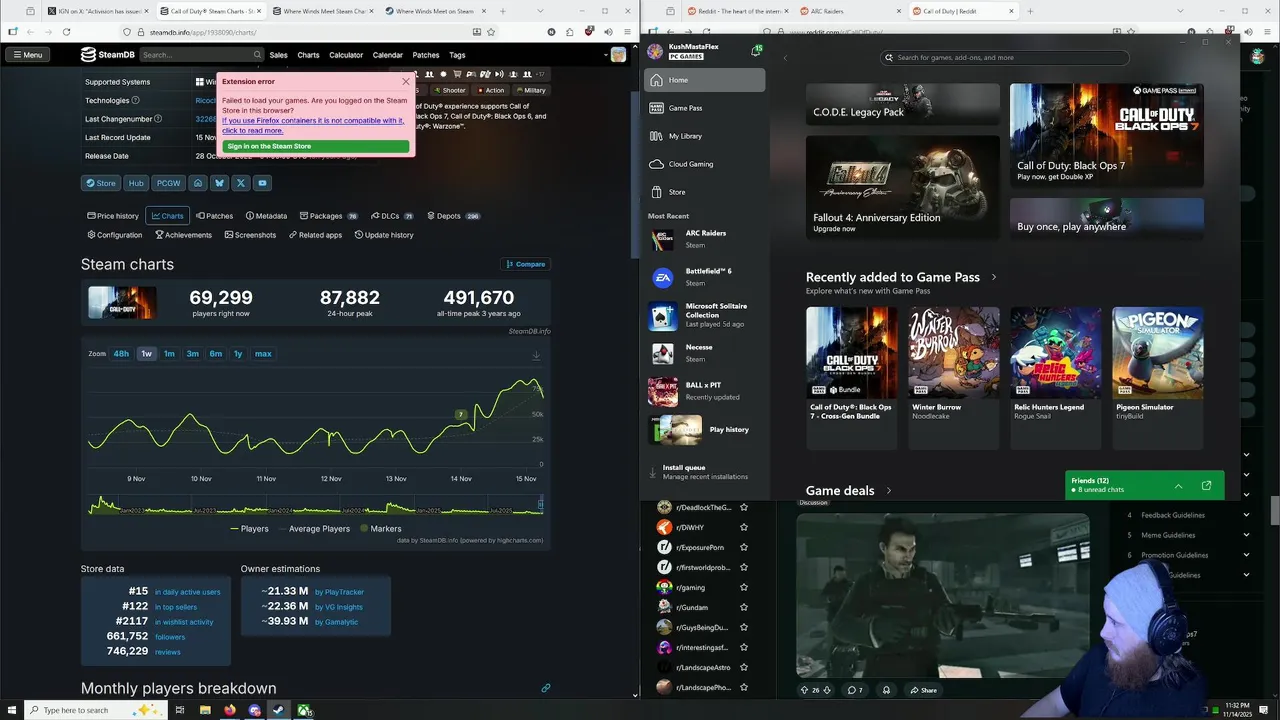Open My Library in Xbox sidebar
Image resolution: width=1280 pixels, height=720 pixels.
point(705,136)
